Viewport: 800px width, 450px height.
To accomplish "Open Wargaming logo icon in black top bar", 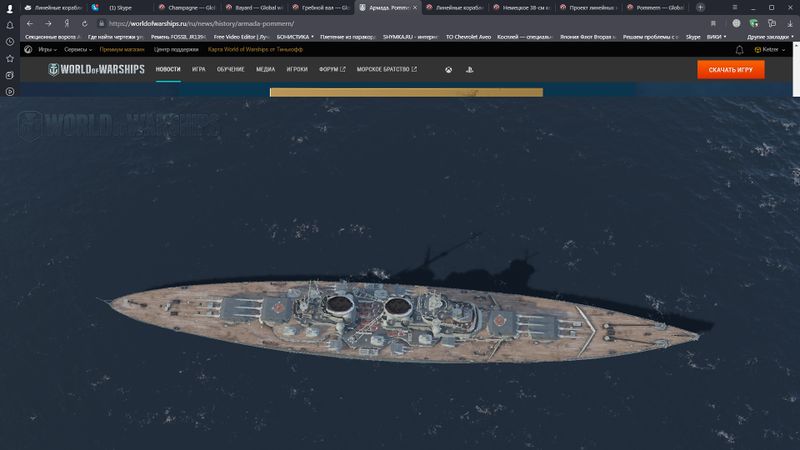I will pyautogui.click(x=28, y=49).
